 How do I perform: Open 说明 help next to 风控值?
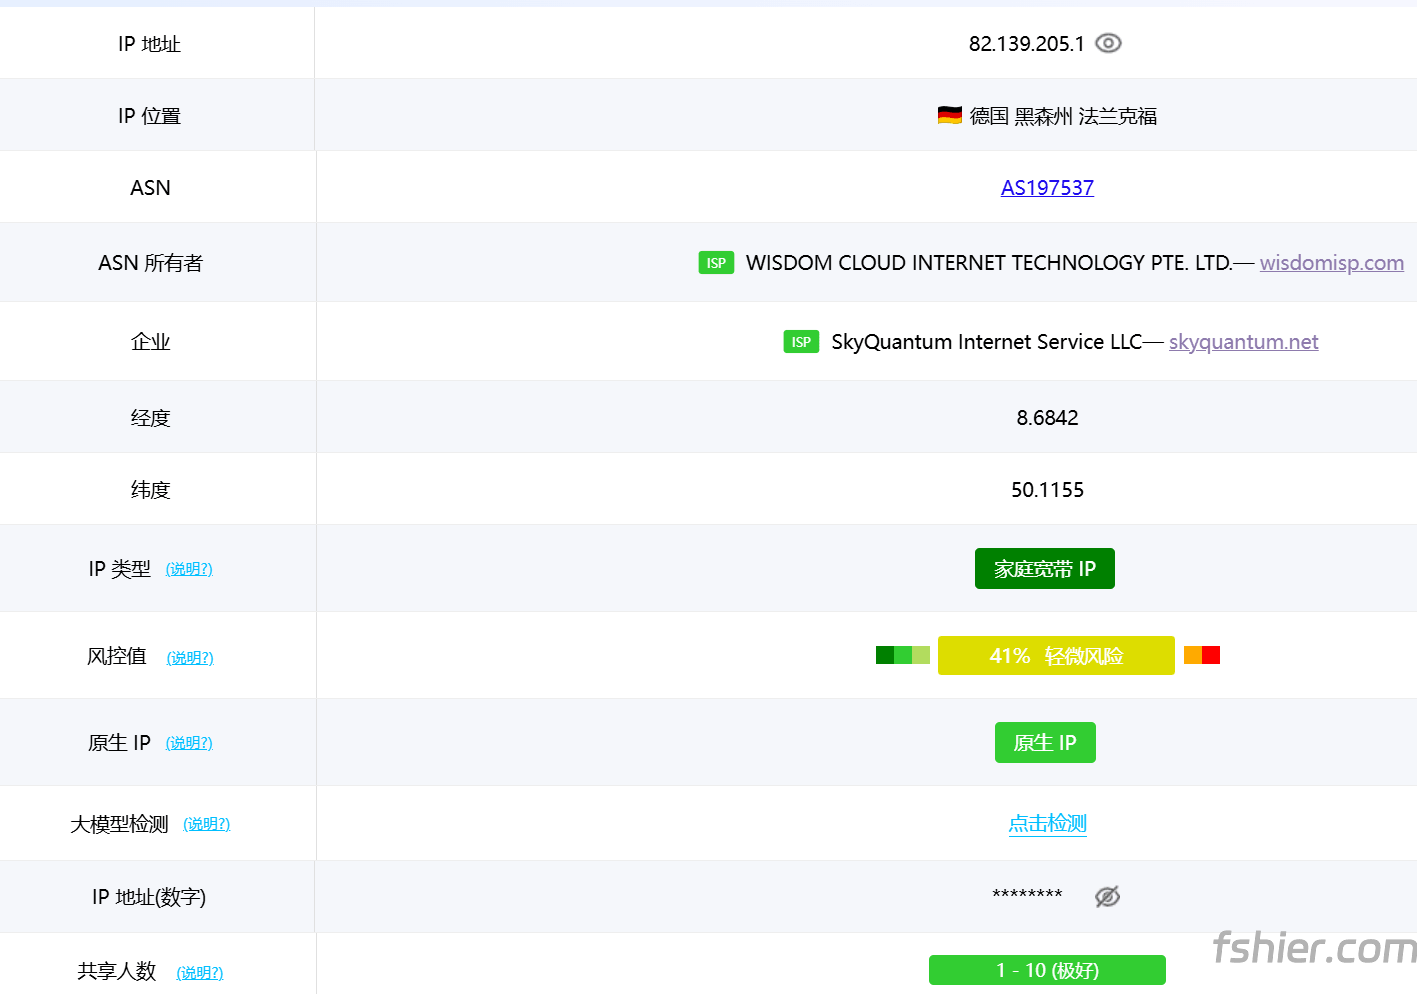(190, 658)
